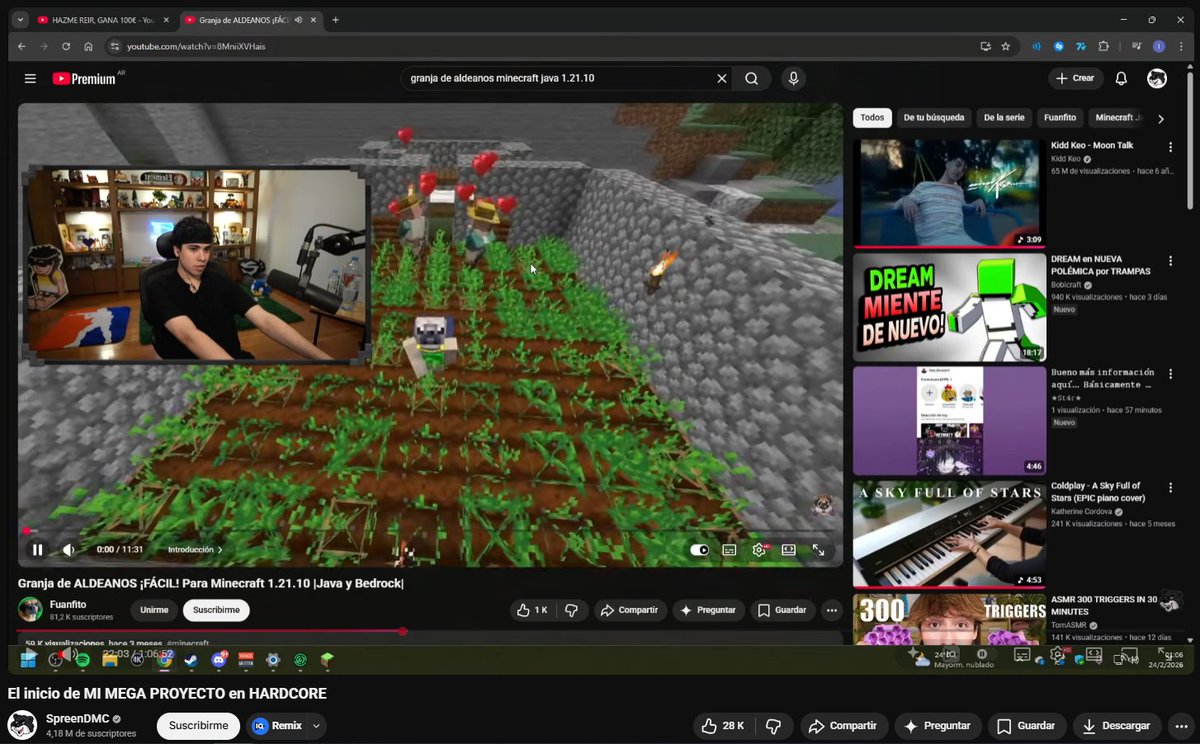Reload the page in Chrome
This screenshot has width=1200, height=744.
click(x=66, y=46)
